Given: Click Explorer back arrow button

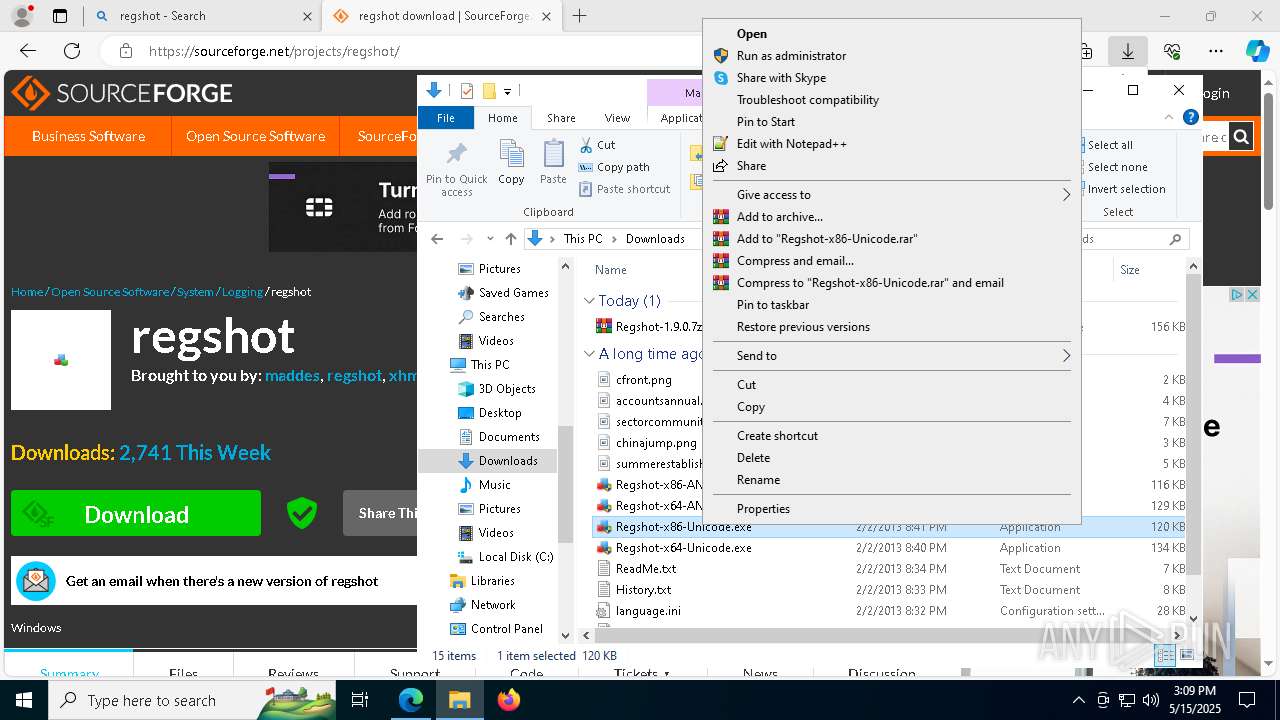Looking at the screenshot, I should (x=437, y=239).
